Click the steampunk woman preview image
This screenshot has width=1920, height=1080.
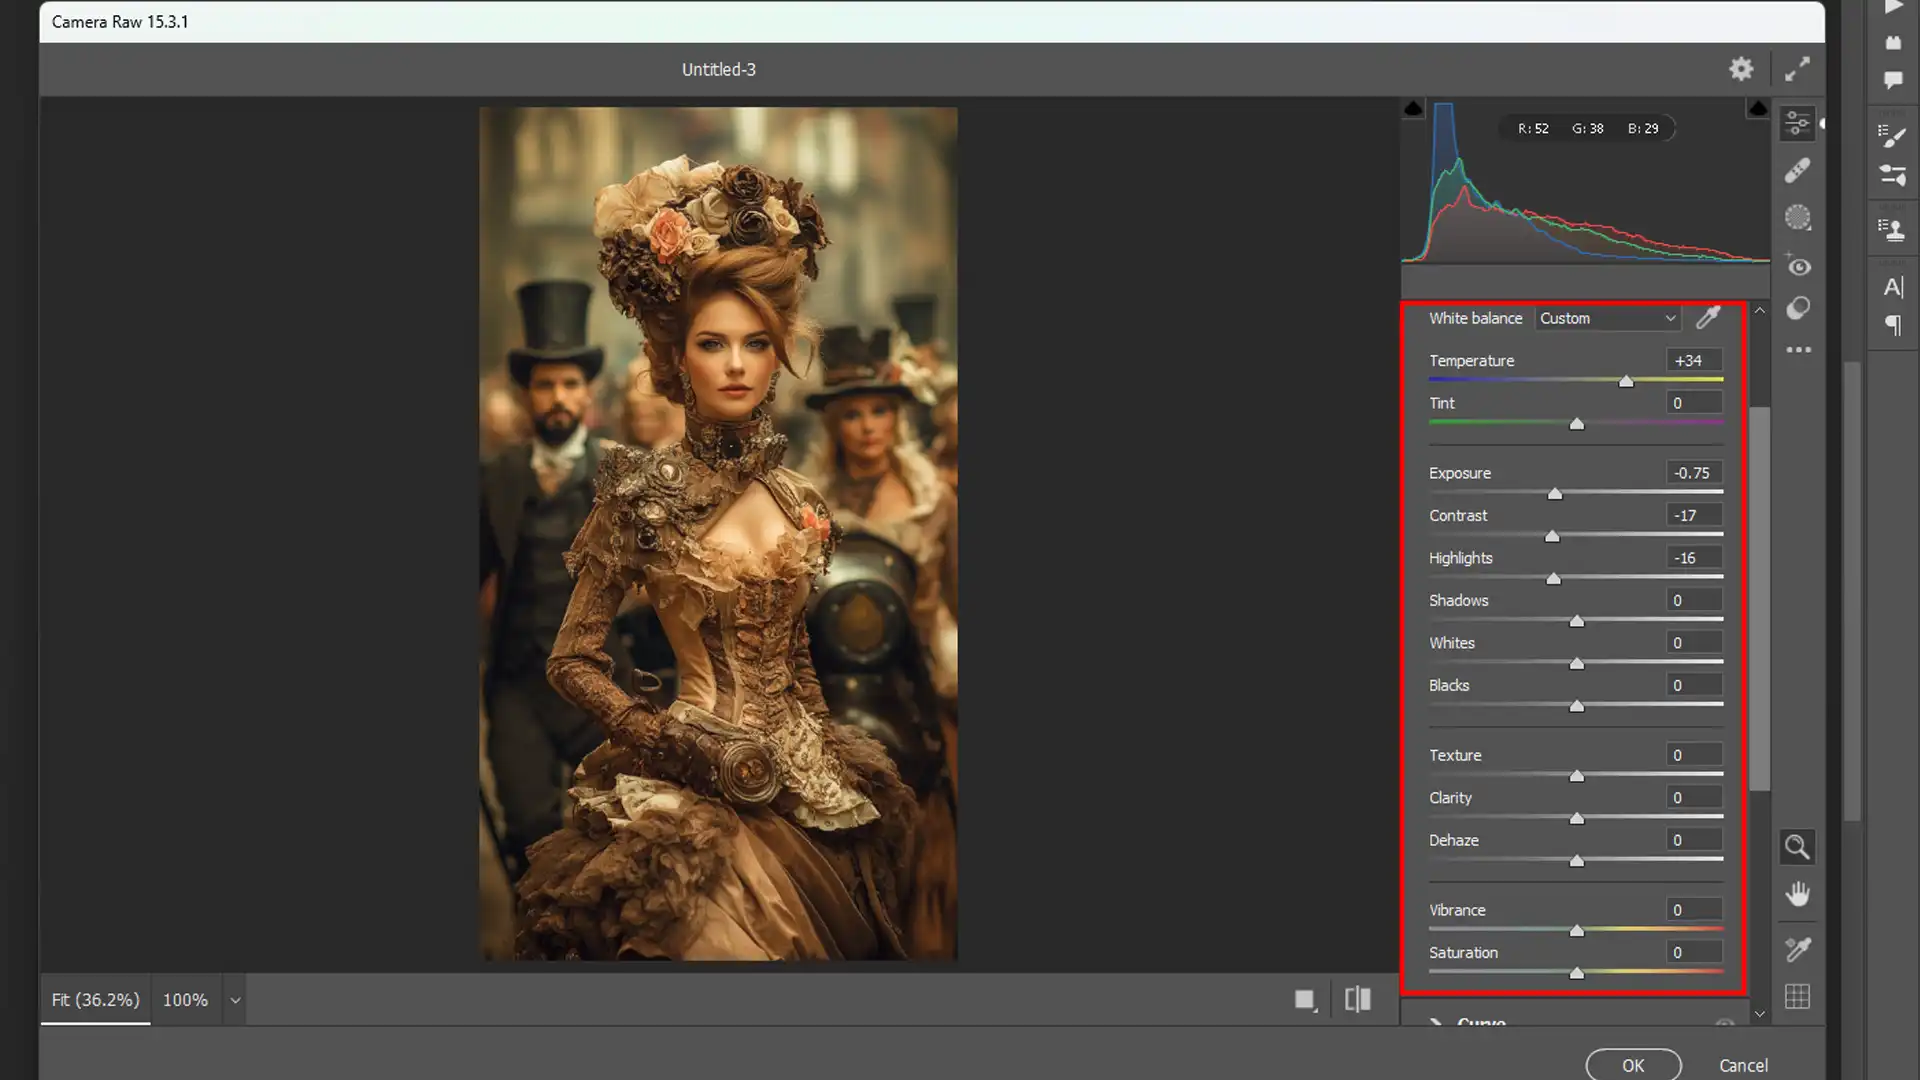tap(718, 534)
